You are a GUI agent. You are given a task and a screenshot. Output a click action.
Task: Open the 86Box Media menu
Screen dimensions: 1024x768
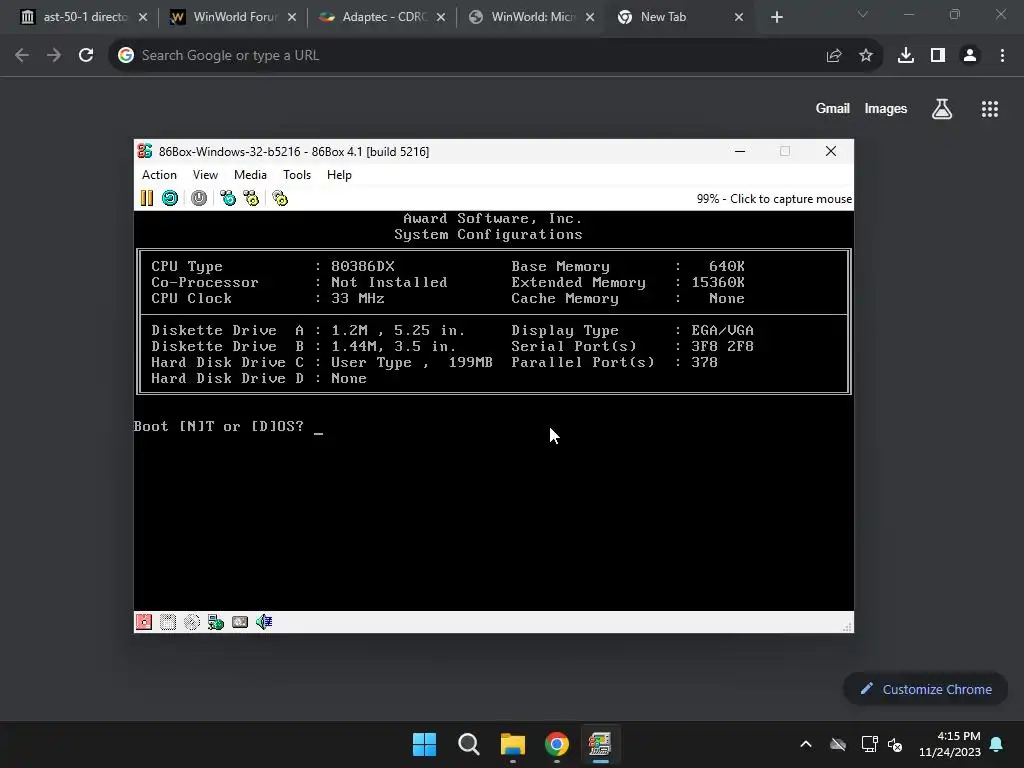pyautogui.click(x=250, y=174)
